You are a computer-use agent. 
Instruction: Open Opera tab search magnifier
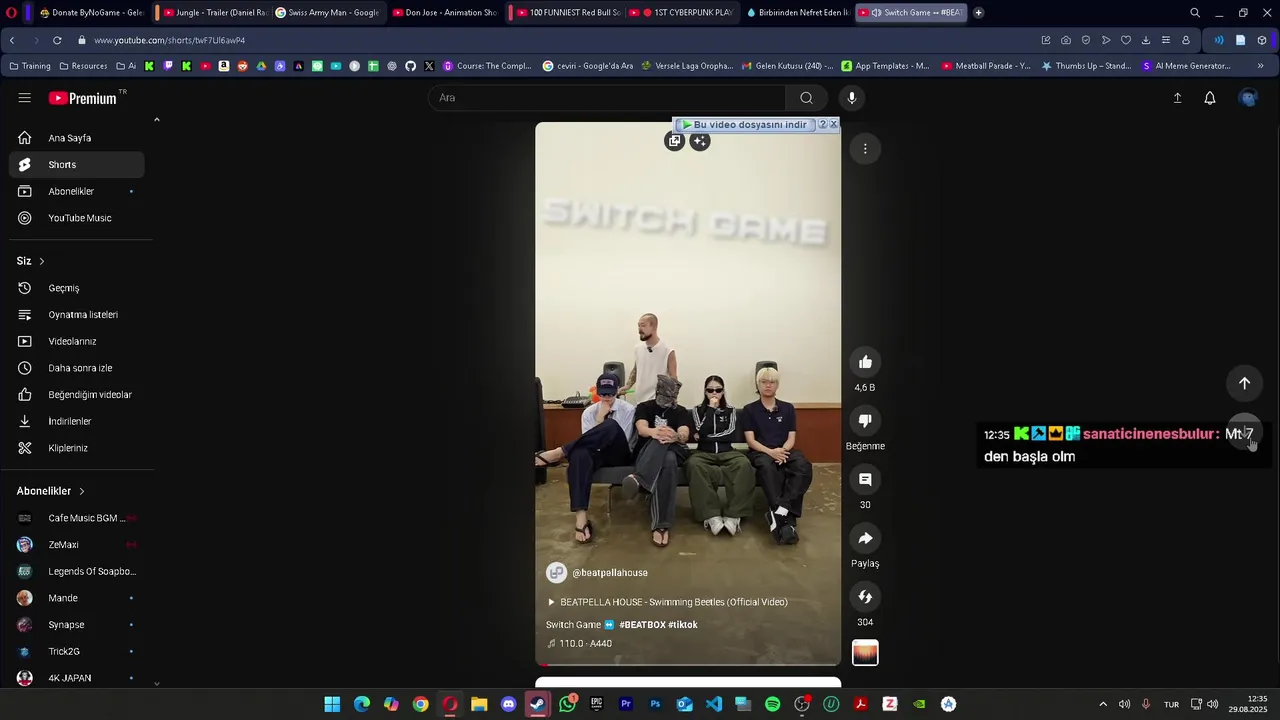pos(1195,13)
